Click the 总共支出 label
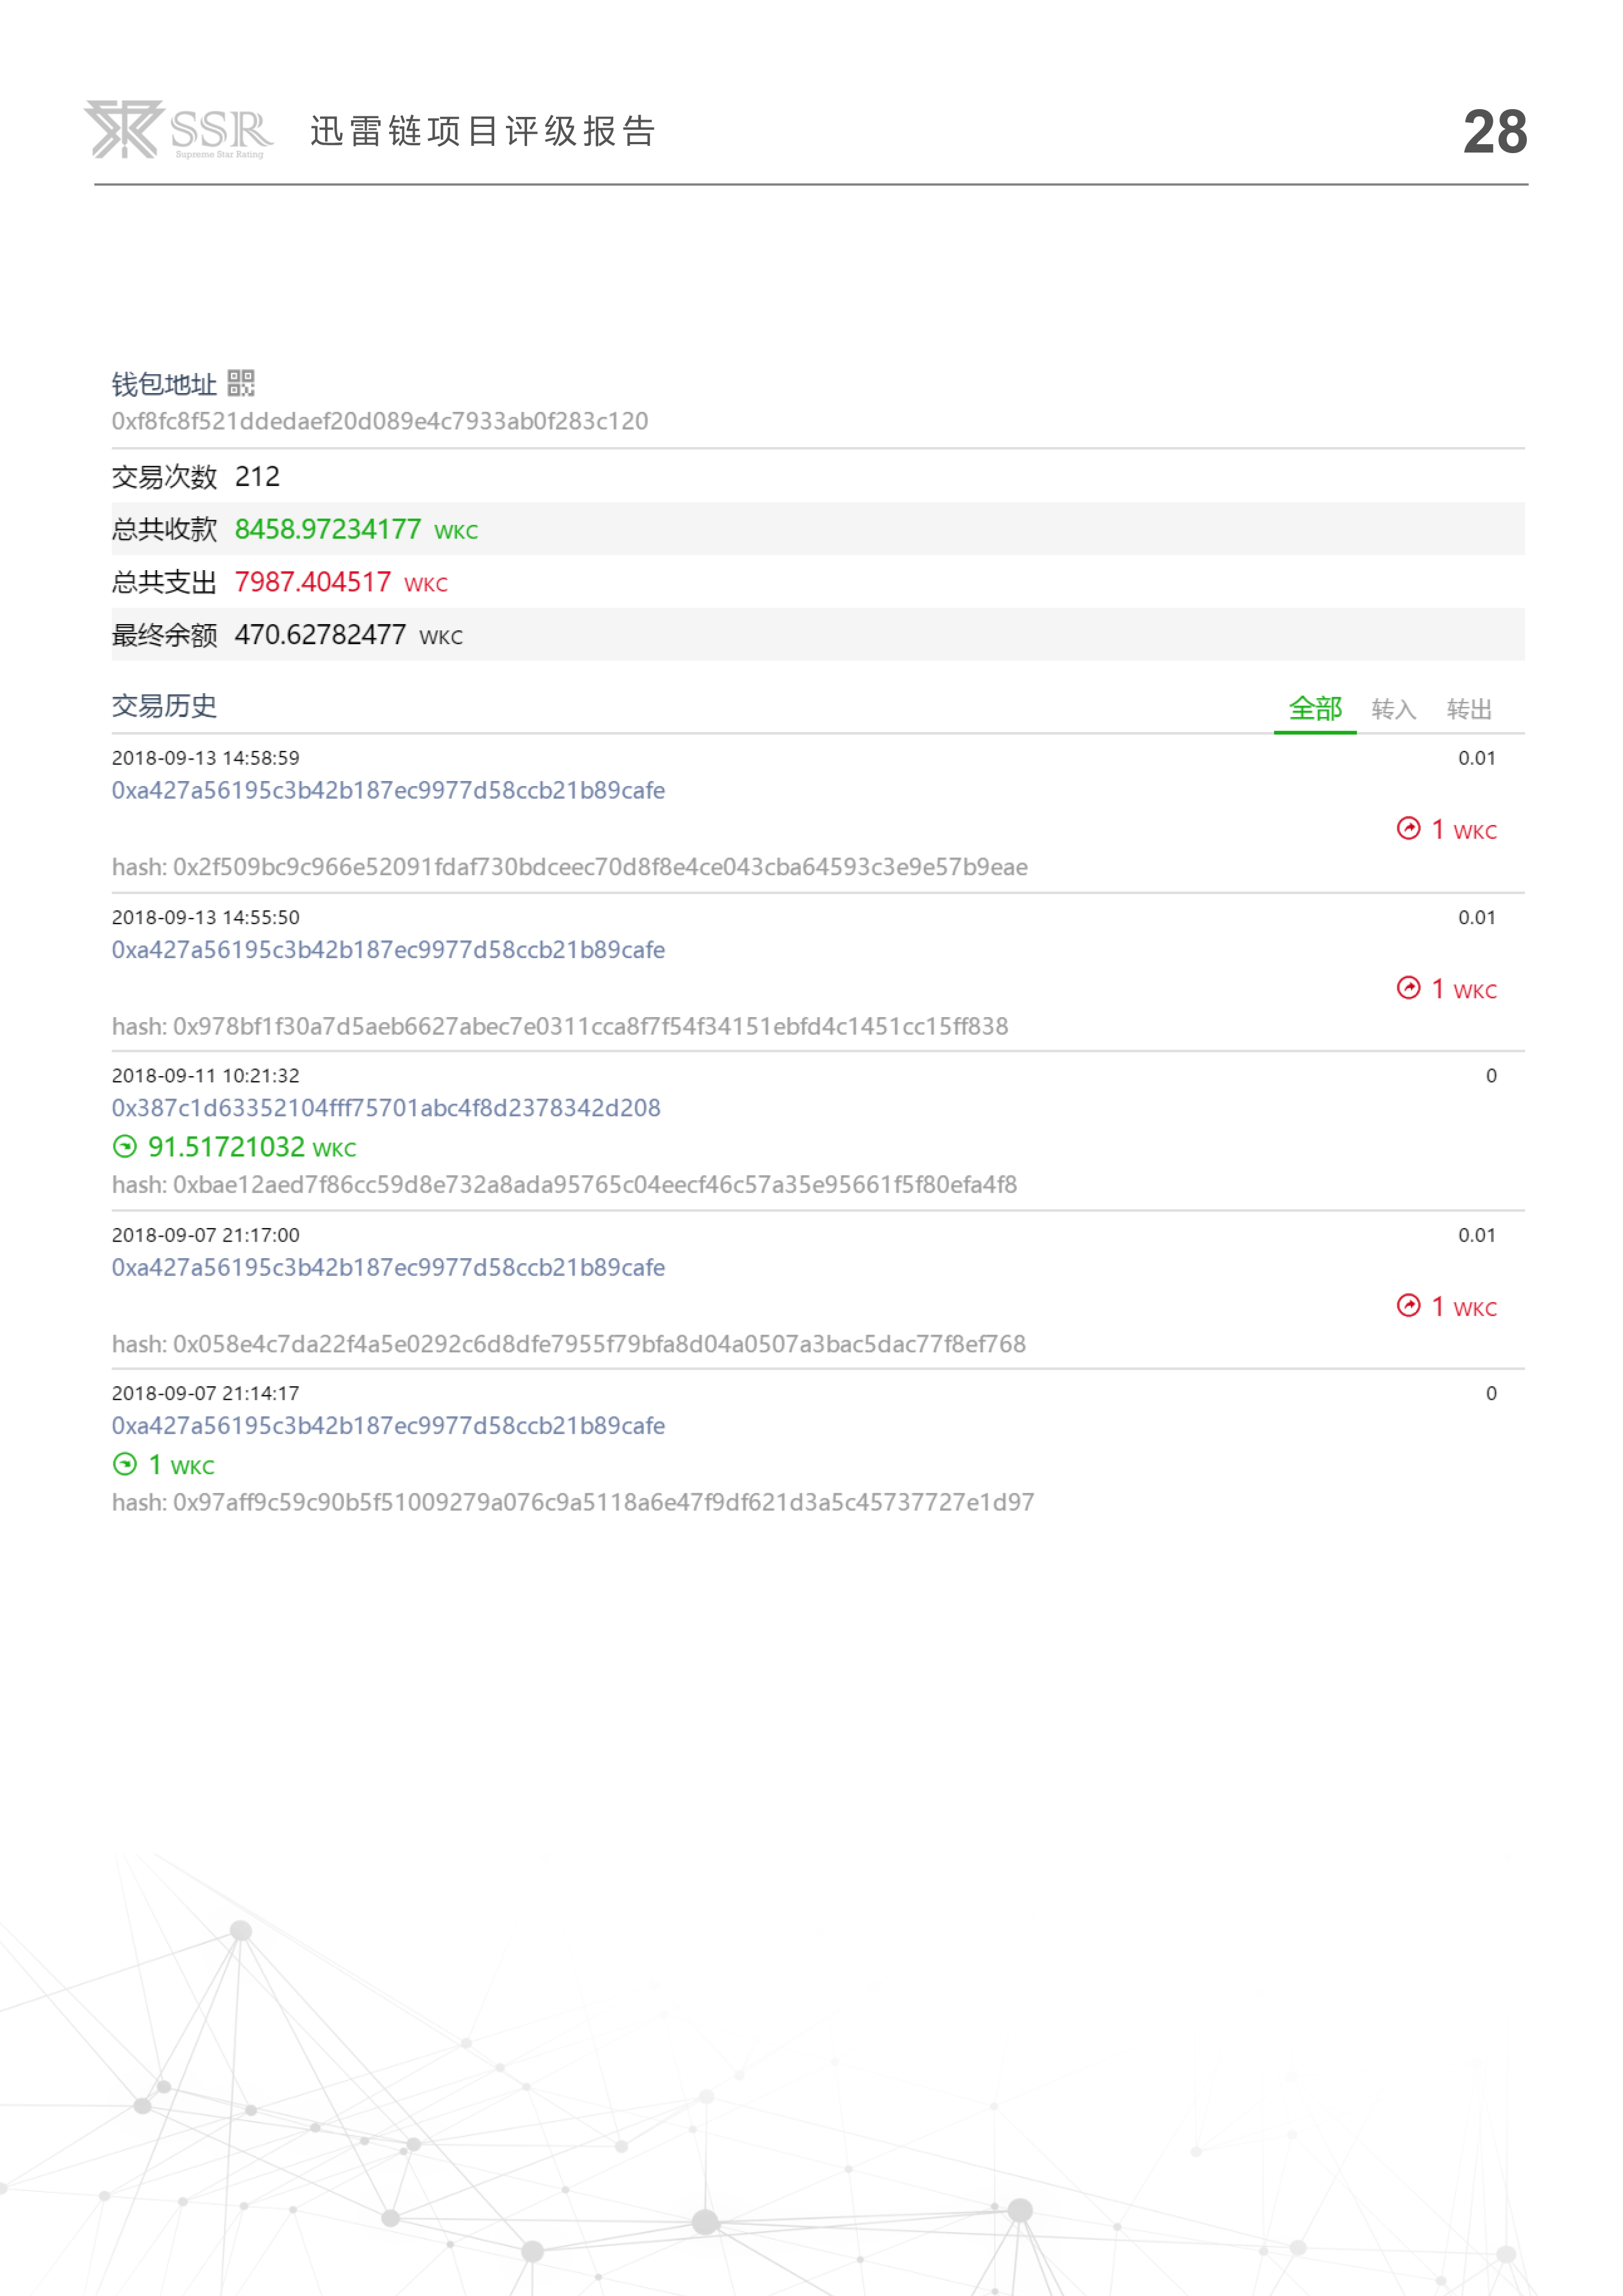1623x2296 pixels. point(164,582)
